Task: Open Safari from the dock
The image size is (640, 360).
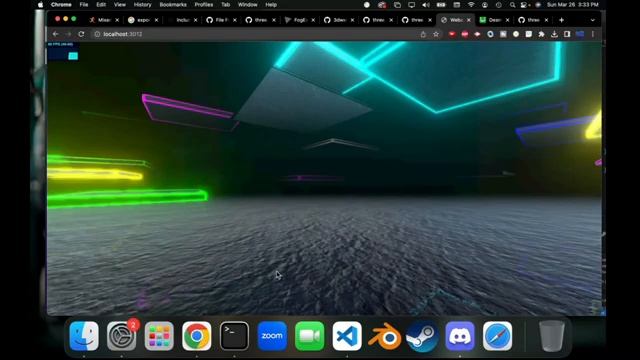Action: click(498, 336)
